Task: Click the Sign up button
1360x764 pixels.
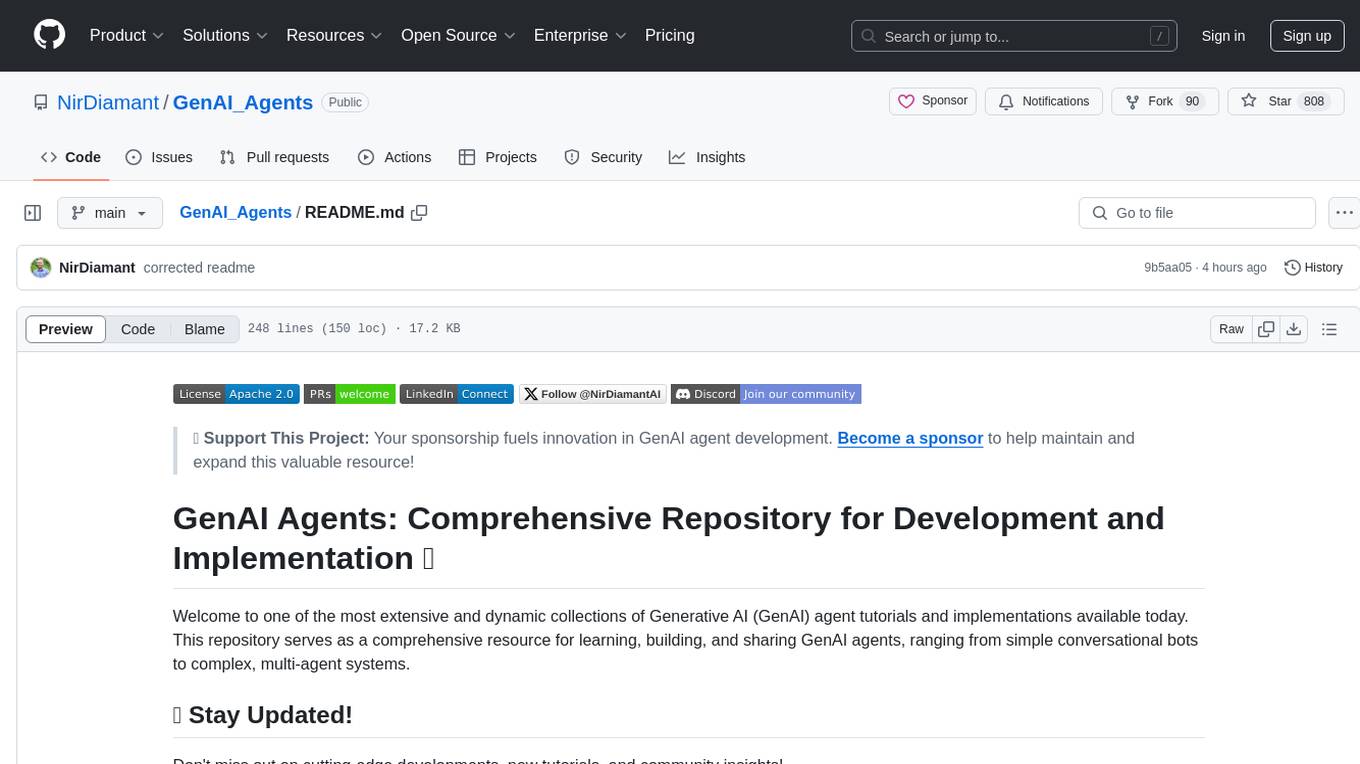Action: (1307, 36)
